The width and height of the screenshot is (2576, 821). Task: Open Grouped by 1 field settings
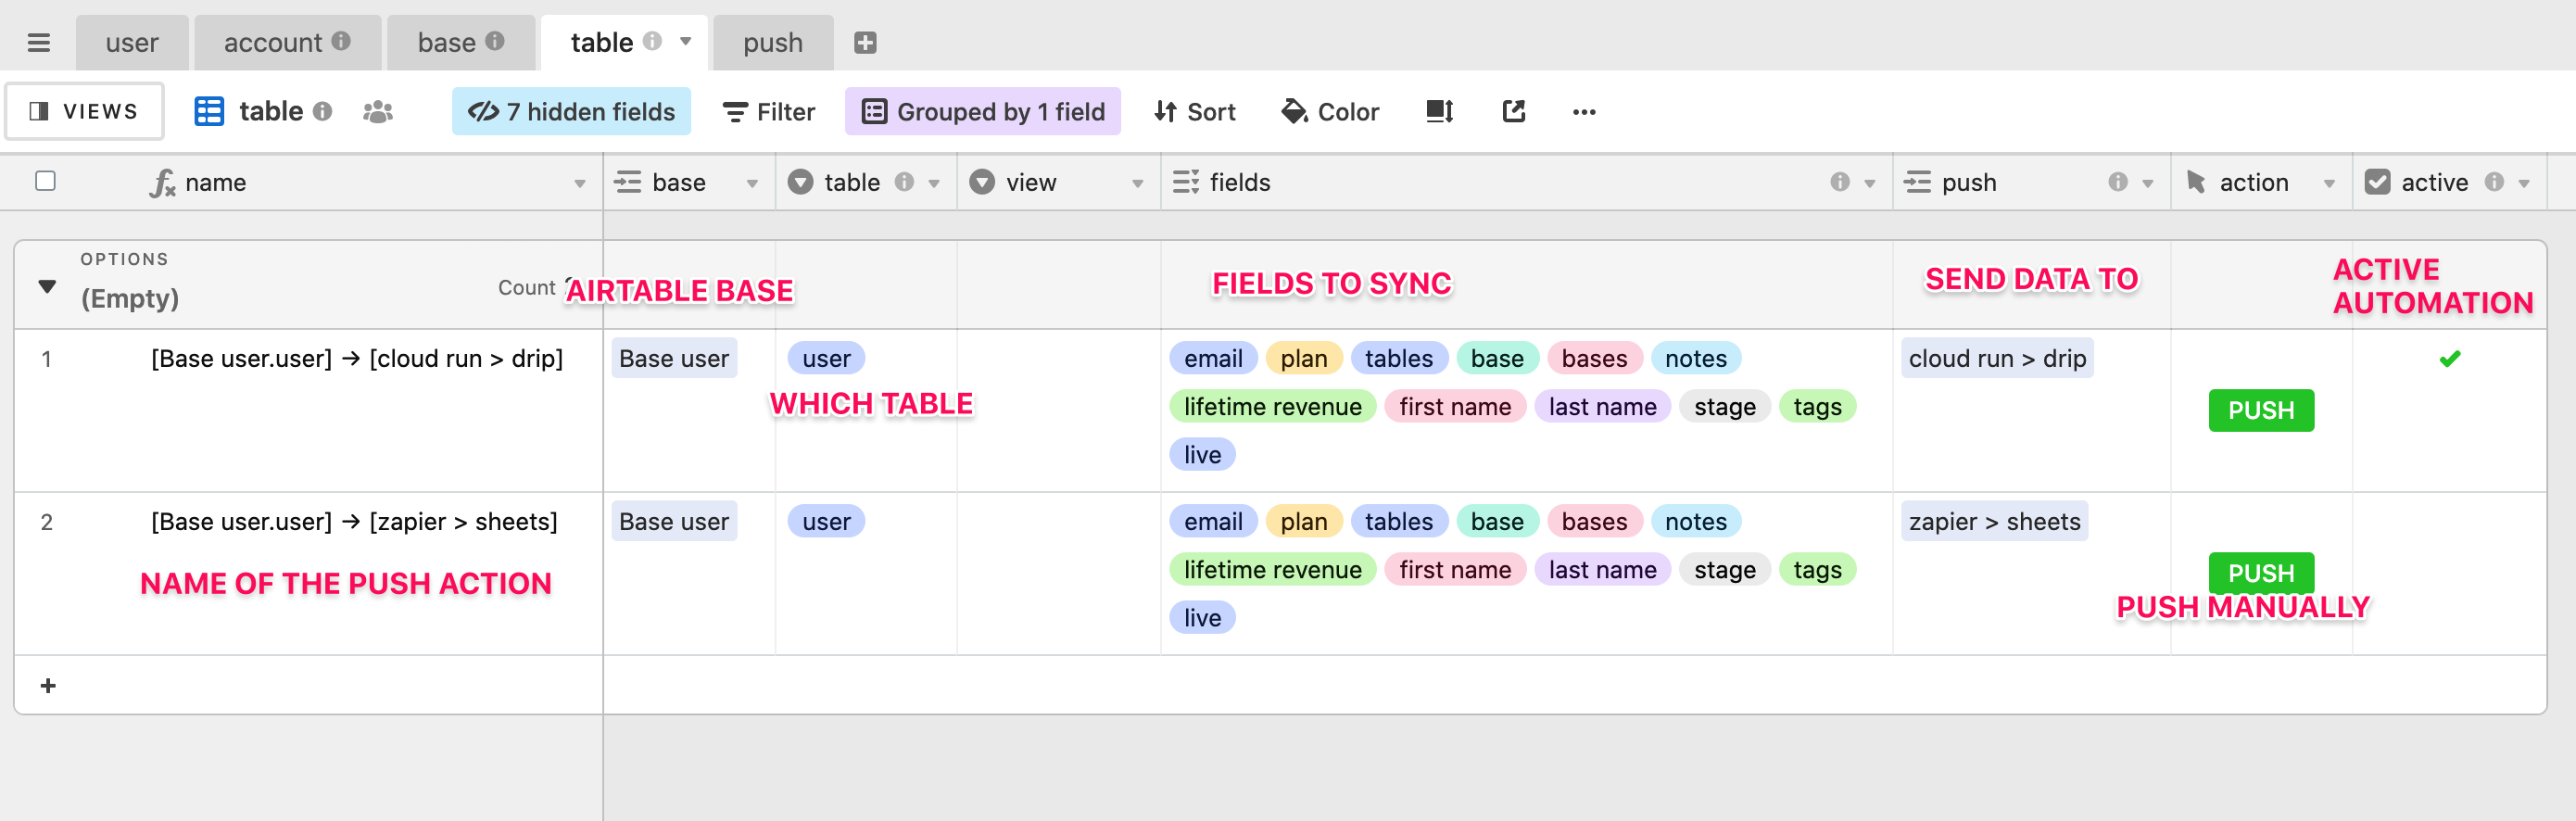click(x=983, y=111)
